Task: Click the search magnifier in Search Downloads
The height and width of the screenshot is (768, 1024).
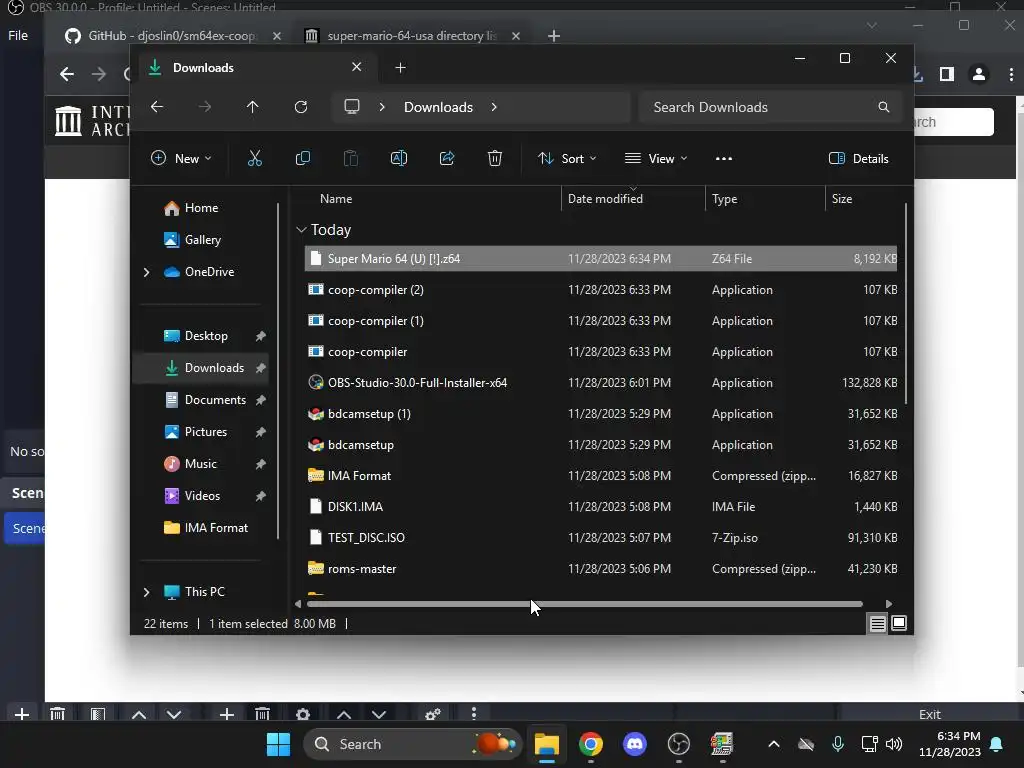Action: (884, 107)
